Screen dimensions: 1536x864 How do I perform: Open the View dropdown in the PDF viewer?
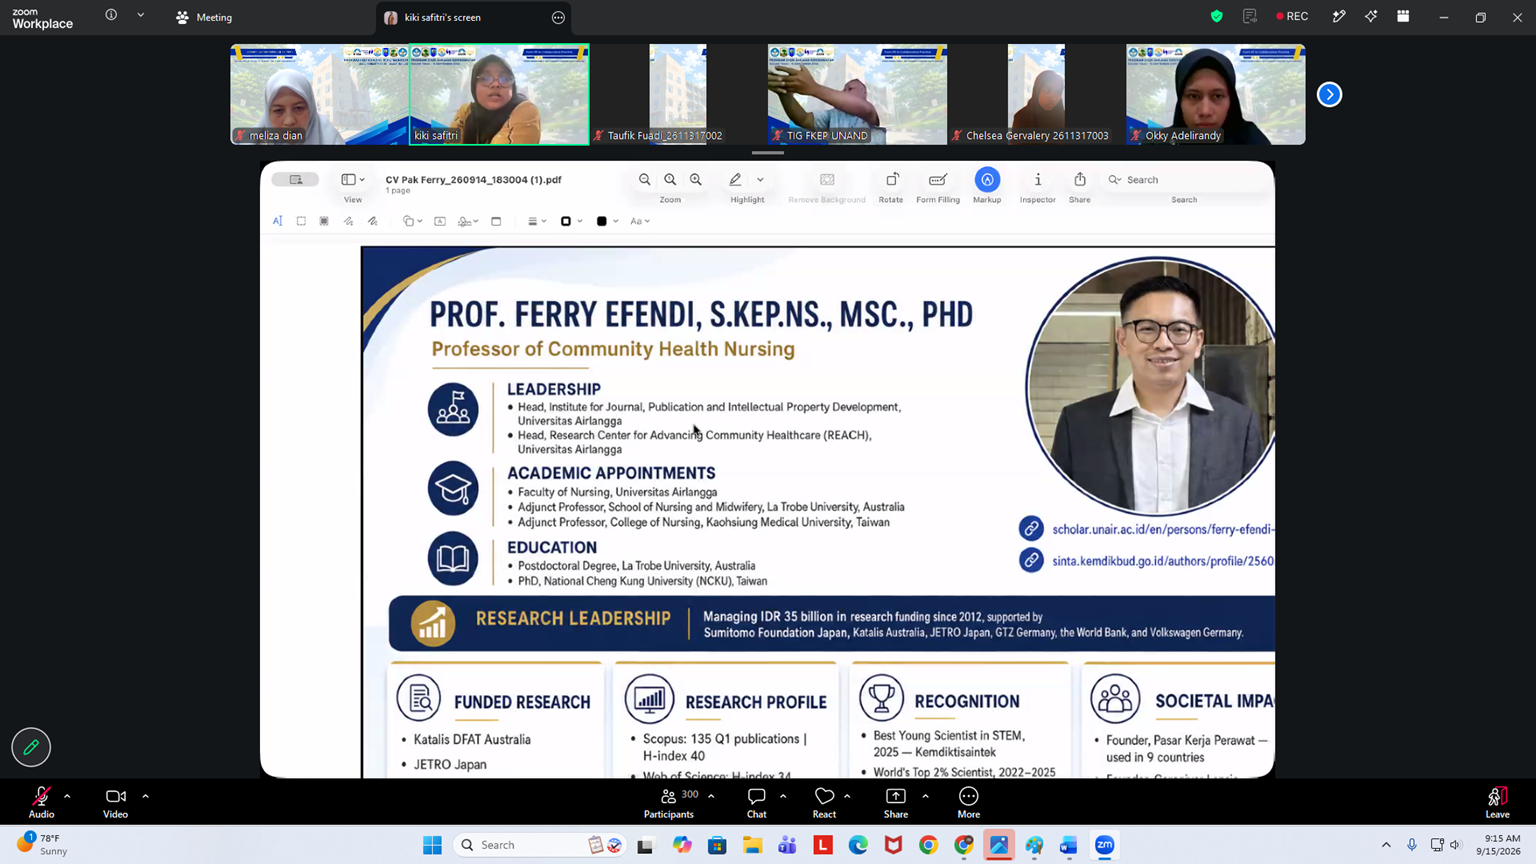click(353, 180)
